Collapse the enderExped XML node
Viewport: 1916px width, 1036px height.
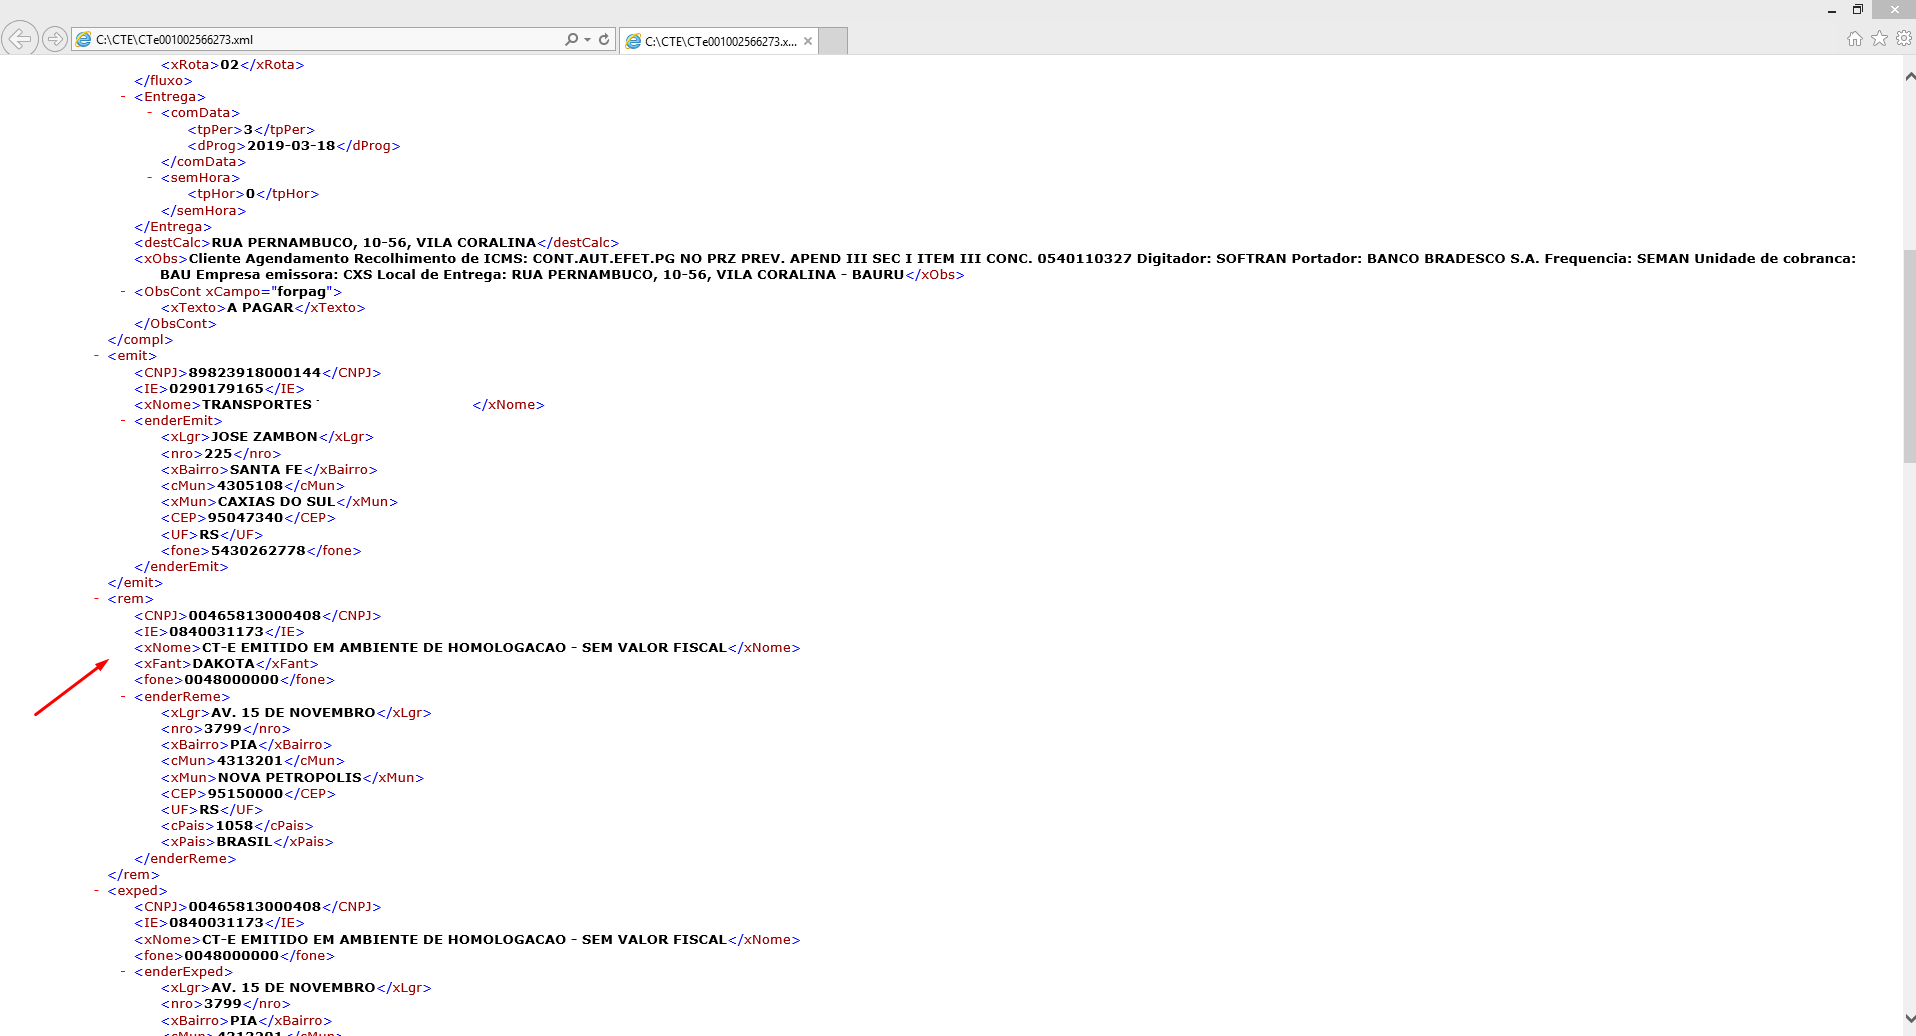[x=123, y=972]
